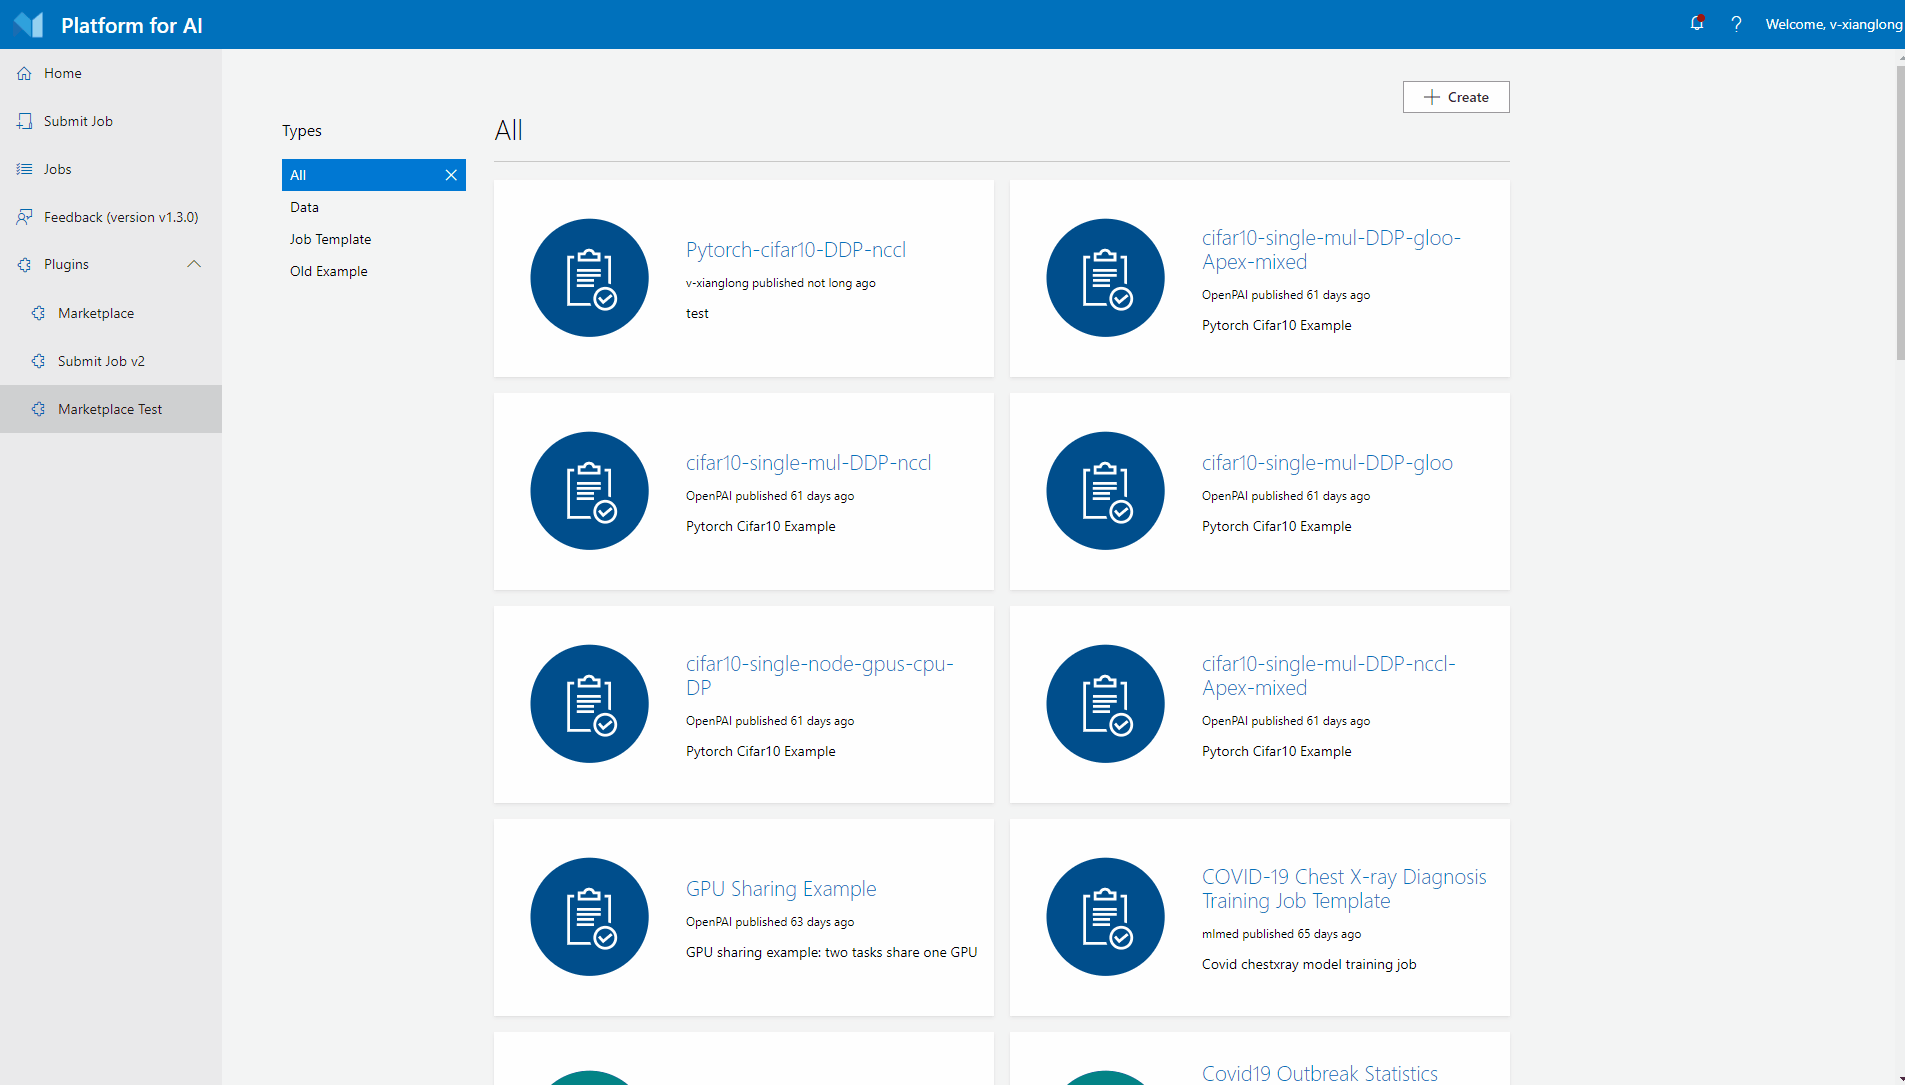Image resolution: width=1905 pixels, height=1085 pixels.
Task: Open cifar10-single-mul-DDP-gloo-Apex-mixed link
Action: (1331, 250)
